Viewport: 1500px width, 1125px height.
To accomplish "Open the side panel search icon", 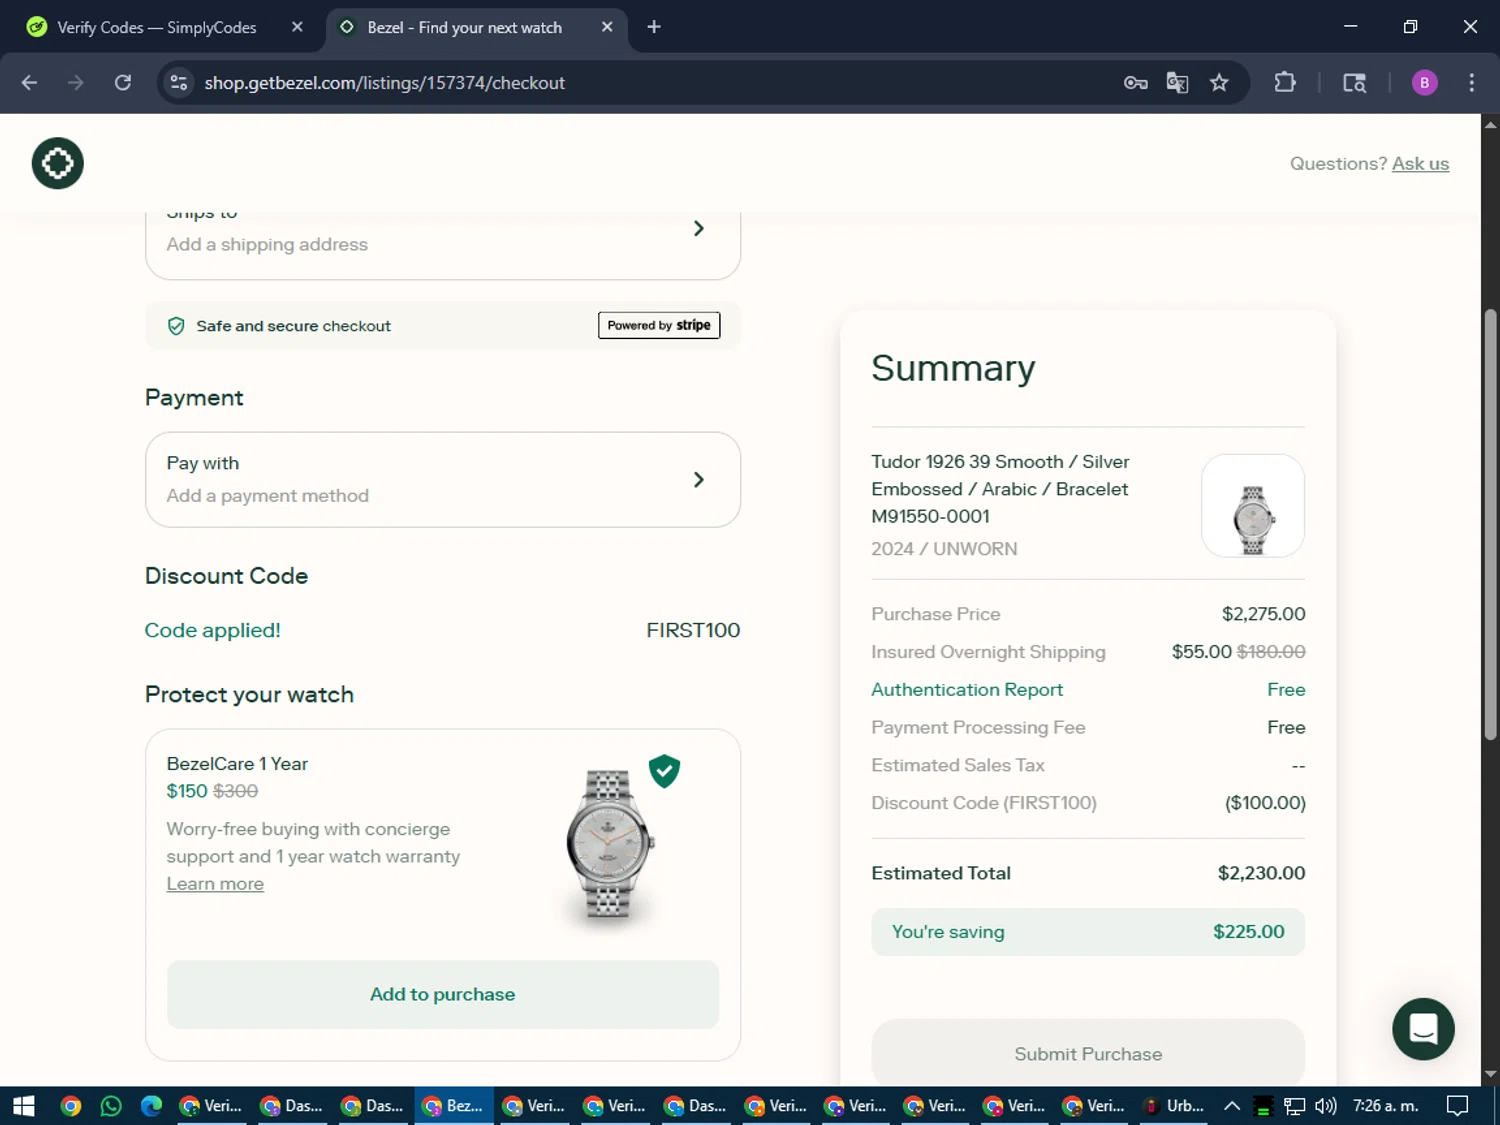I will (x=1354, y=83).
